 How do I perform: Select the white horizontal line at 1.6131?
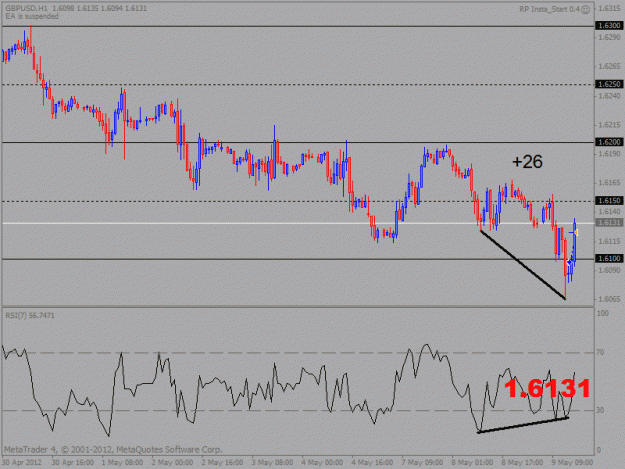click(298, 223)
